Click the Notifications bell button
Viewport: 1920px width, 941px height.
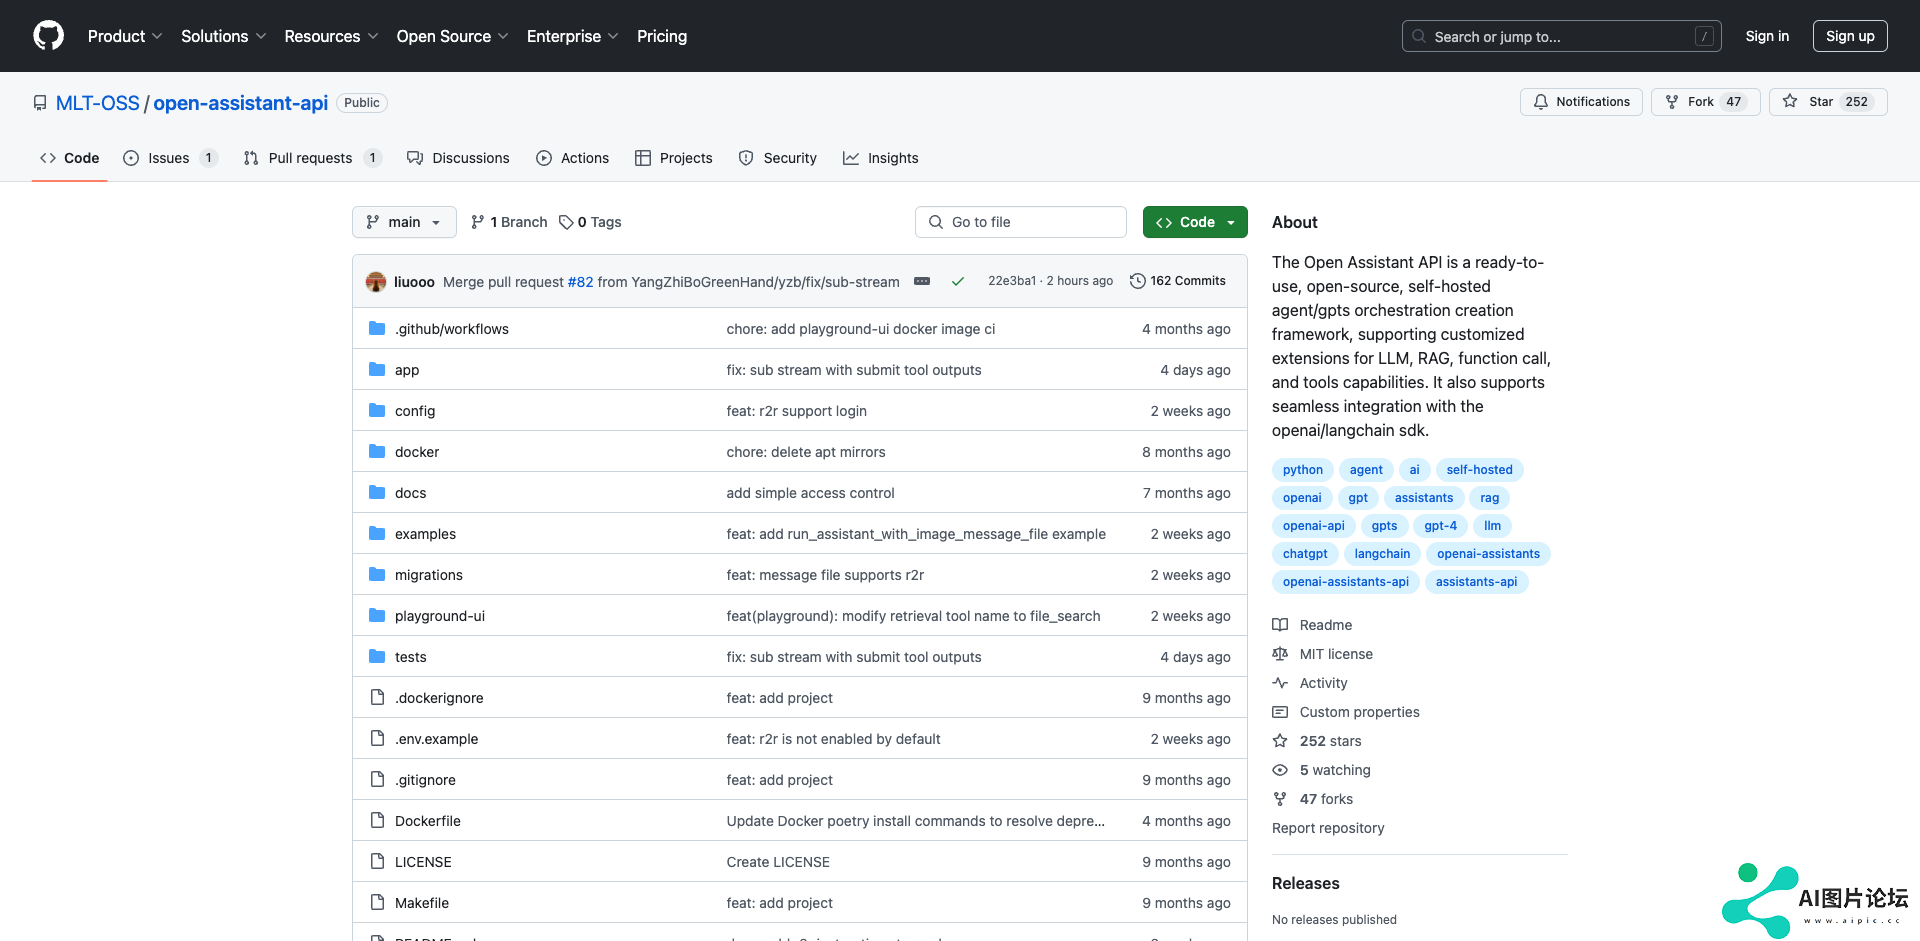click(x=1581, y=102)
